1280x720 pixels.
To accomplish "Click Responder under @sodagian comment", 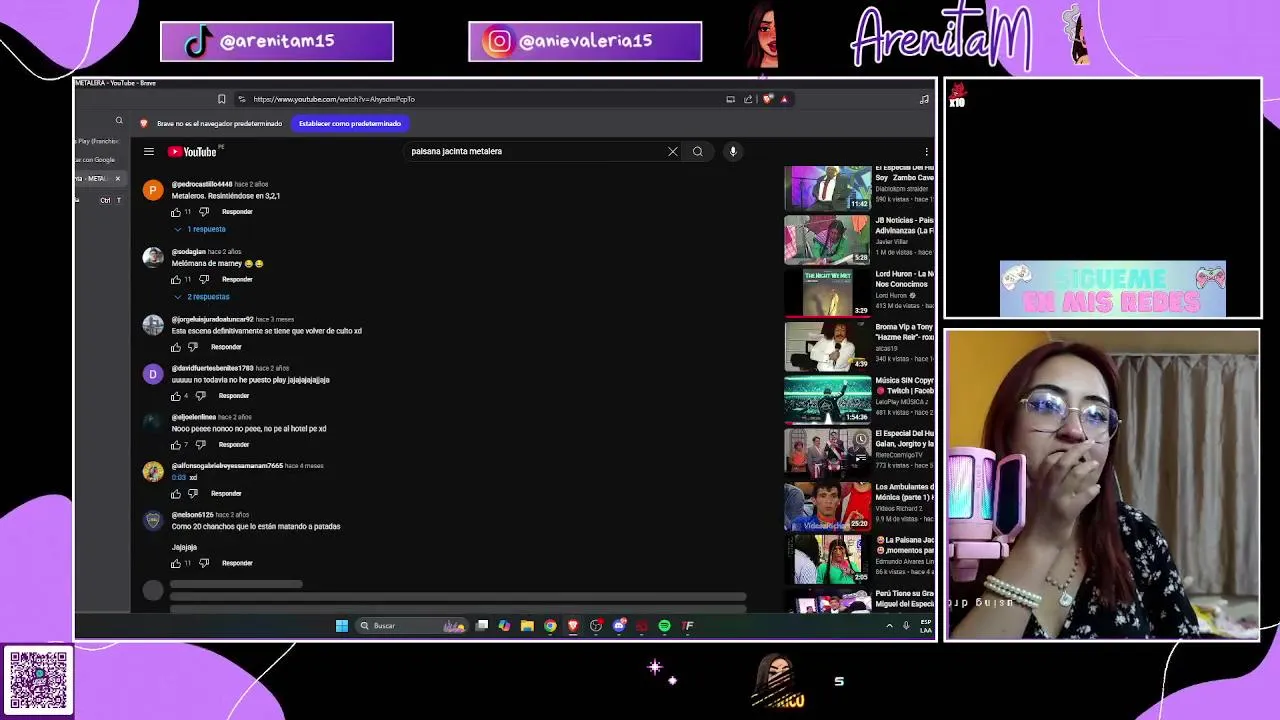I will (237, 279).
